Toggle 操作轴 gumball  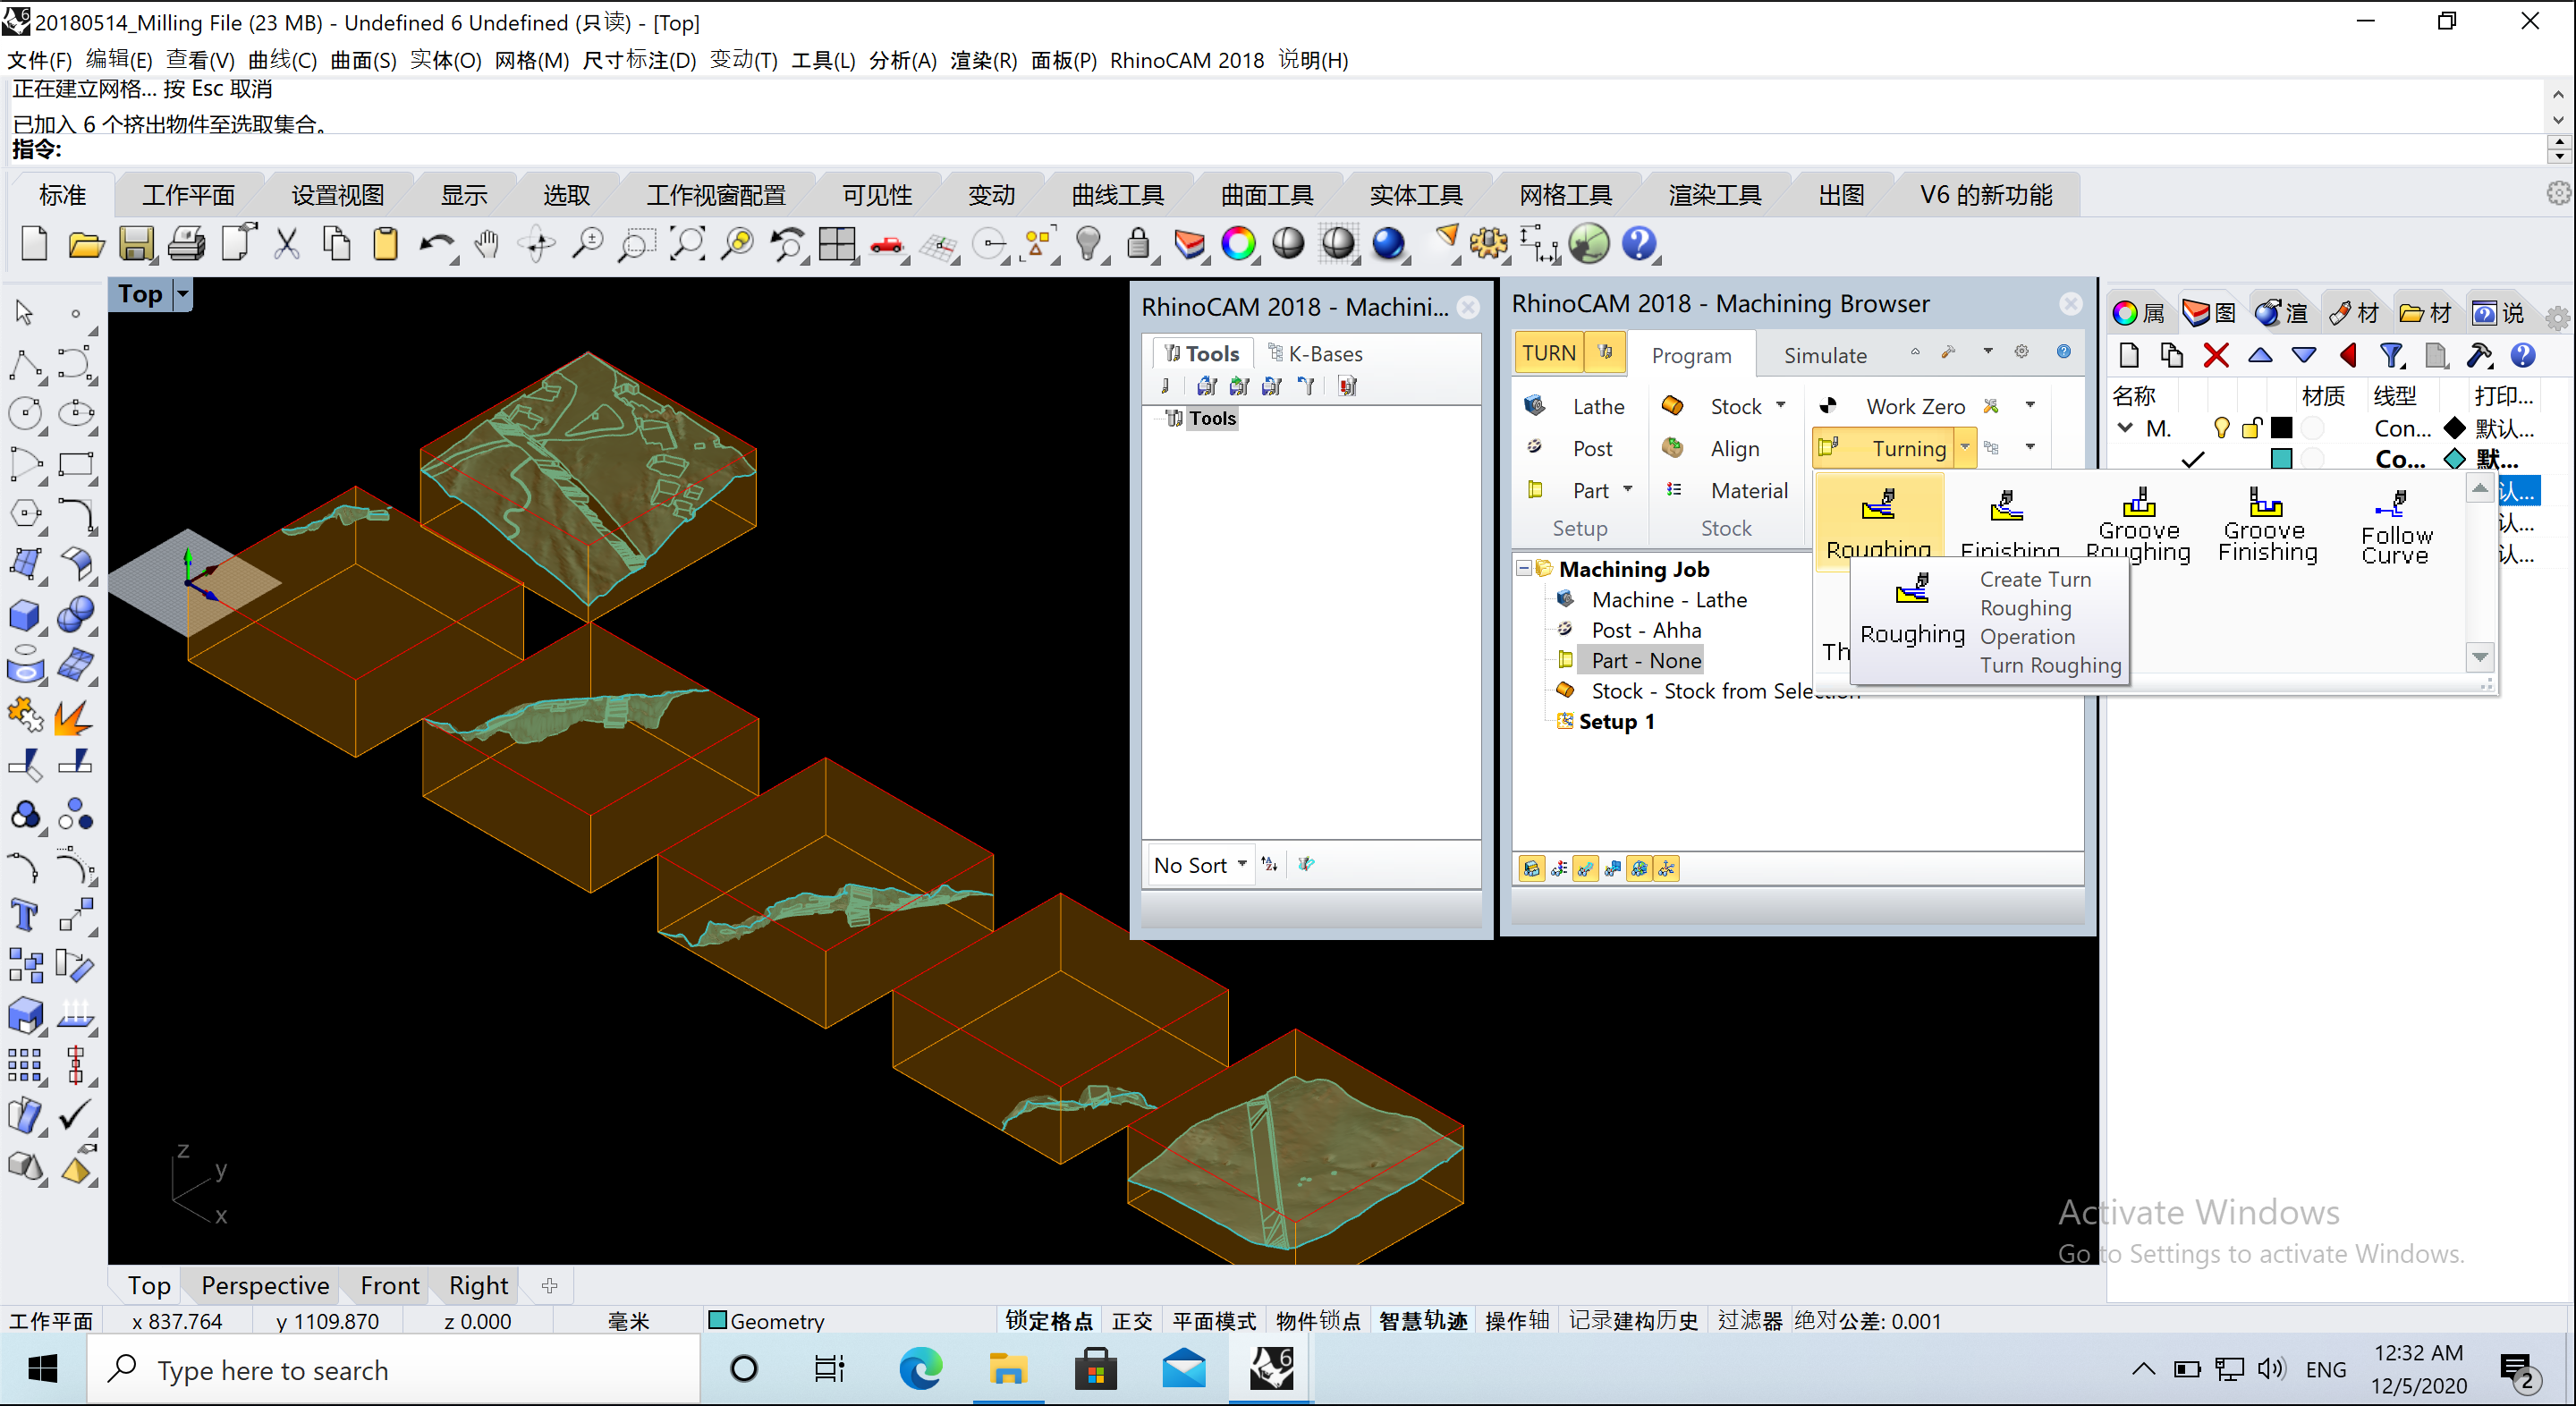click(1517, 1321)
